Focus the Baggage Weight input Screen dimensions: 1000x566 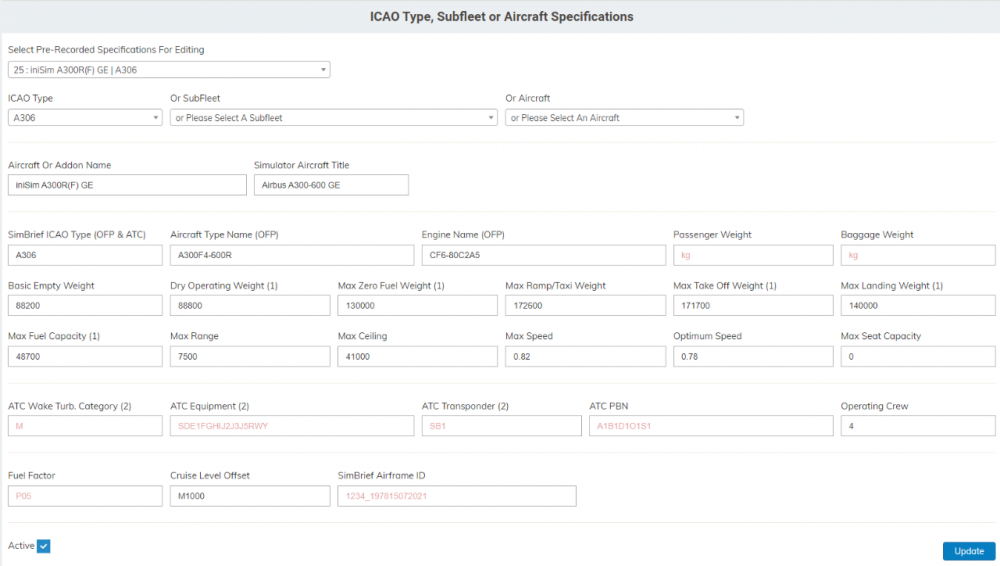tap(917, 255)
